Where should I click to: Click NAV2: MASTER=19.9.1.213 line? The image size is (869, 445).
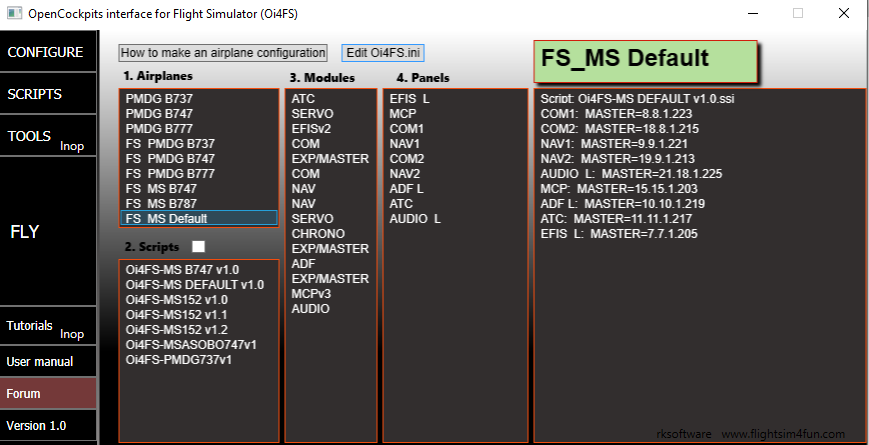click(617, 158)
